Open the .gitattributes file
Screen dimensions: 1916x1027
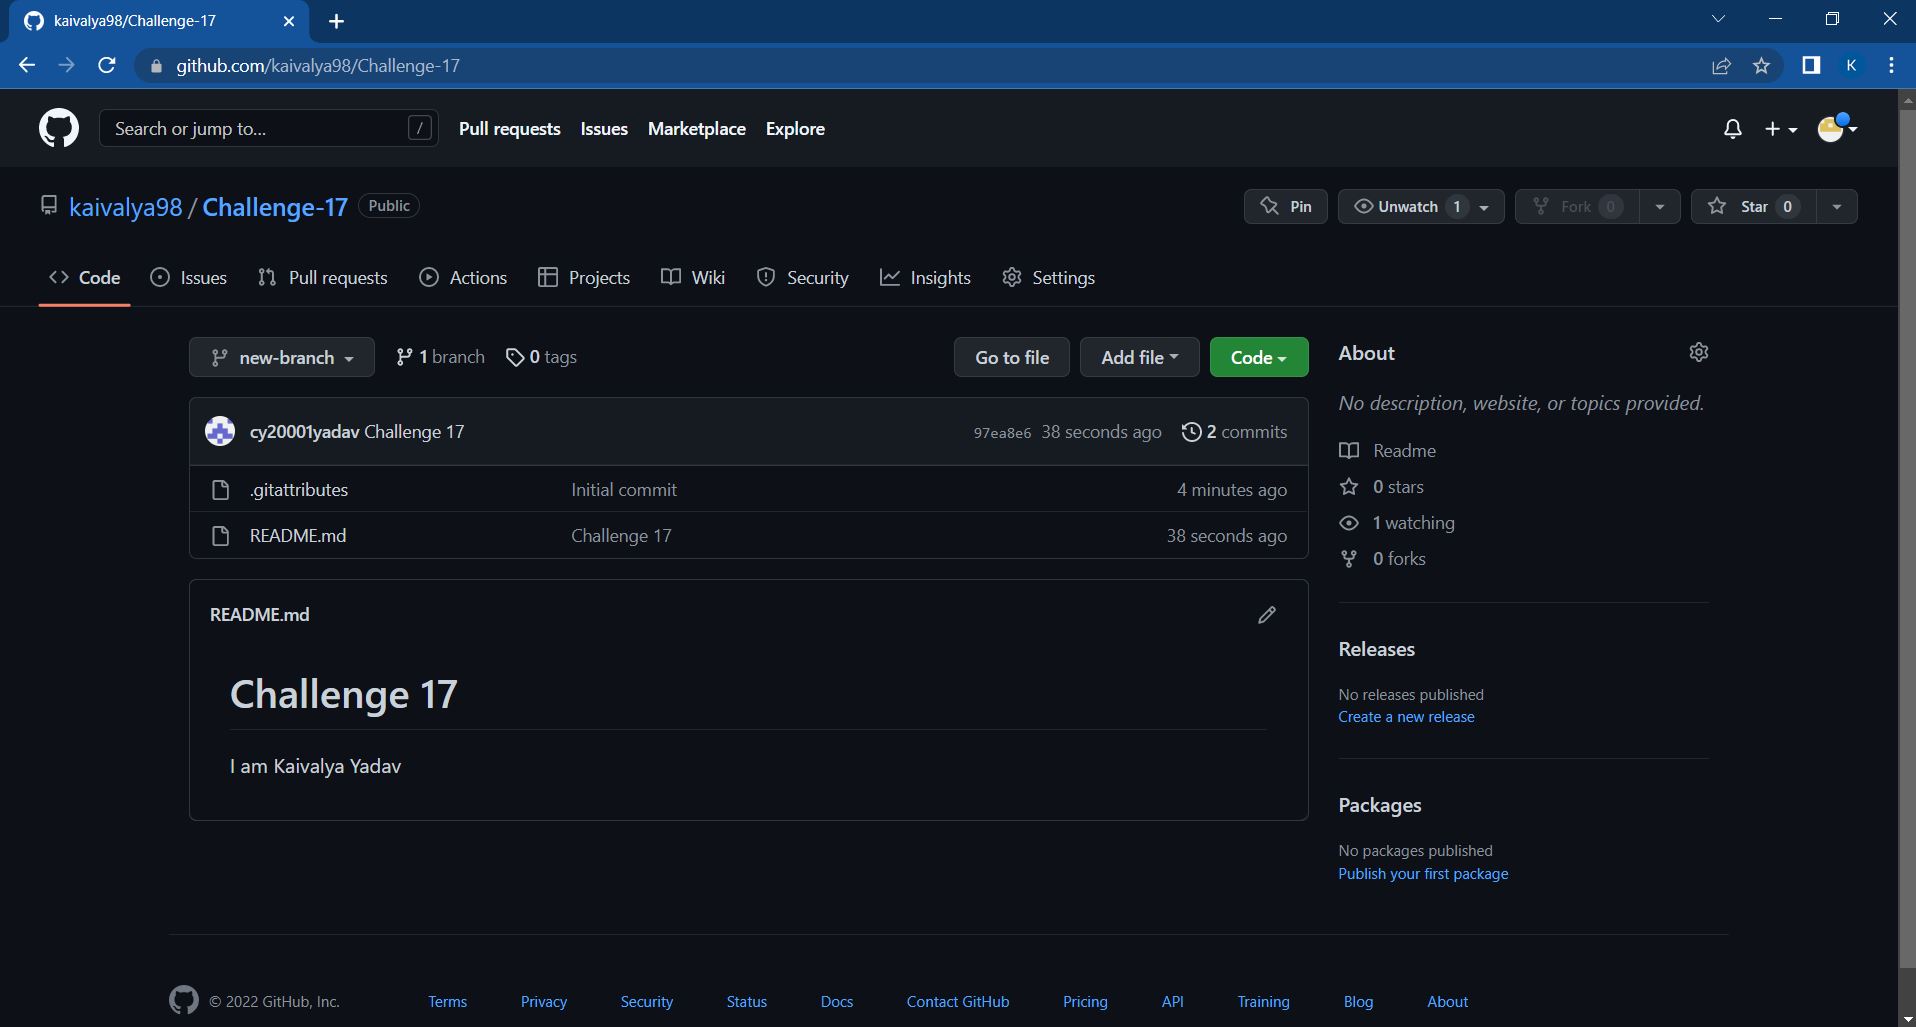(299, 490)
